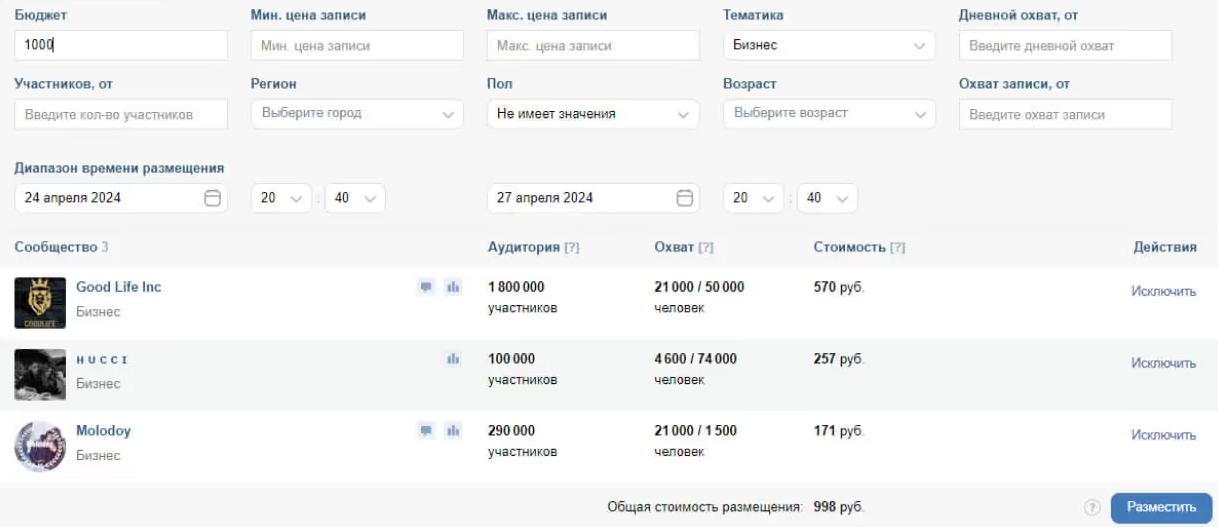Viewport: 1218px width, 527px height.
Task: Open statistics icon for Molodoy community
Action: click(x=453, y=431)
